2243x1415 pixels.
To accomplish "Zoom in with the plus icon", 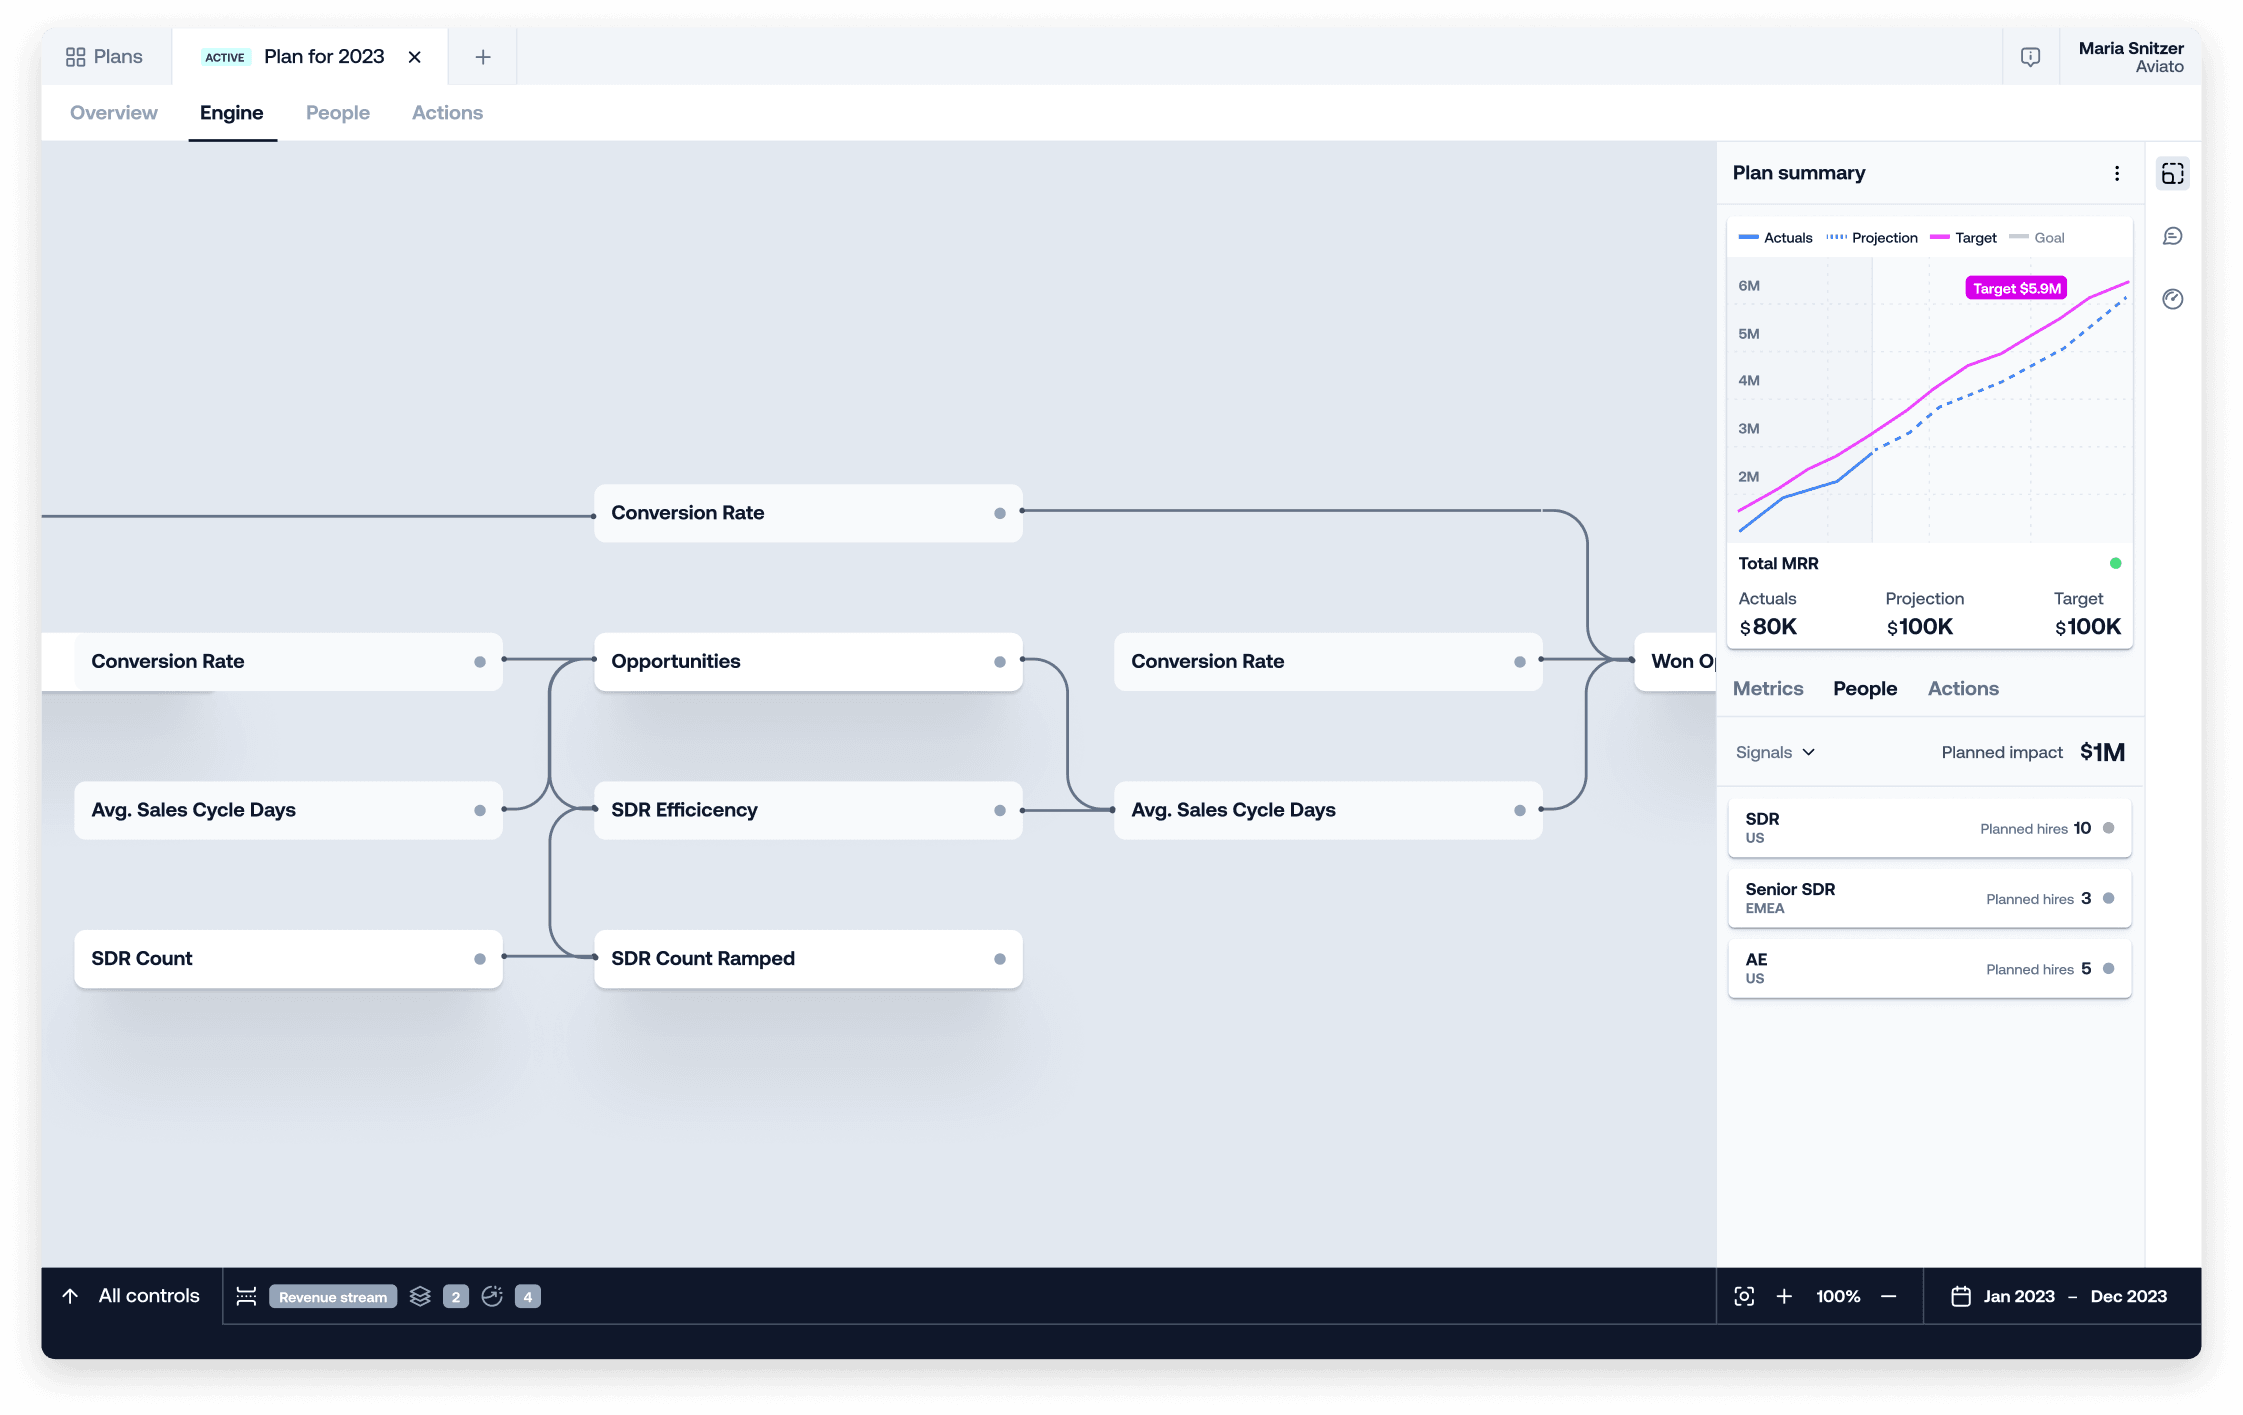I will coord(1784,1296).
